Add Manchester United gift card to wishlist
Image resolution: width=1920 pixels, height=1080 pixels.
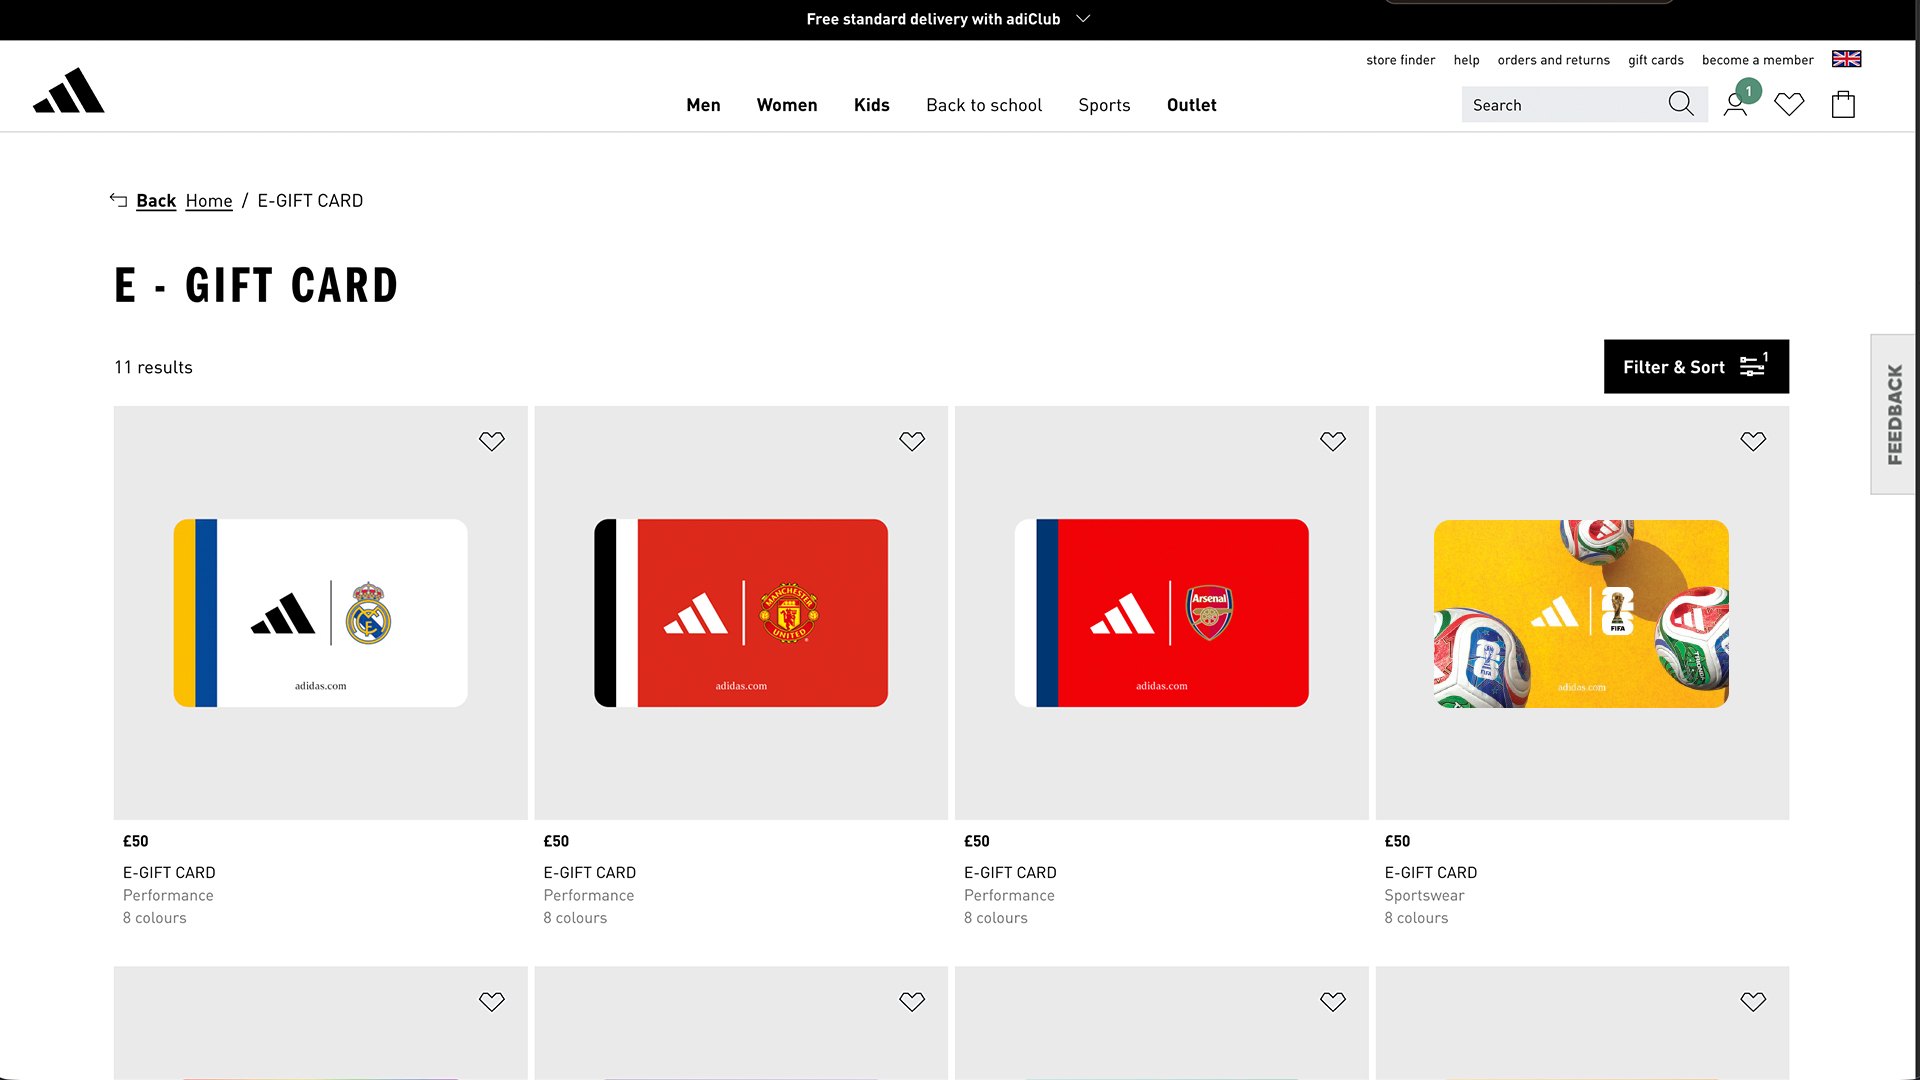(x=912, y=441)
